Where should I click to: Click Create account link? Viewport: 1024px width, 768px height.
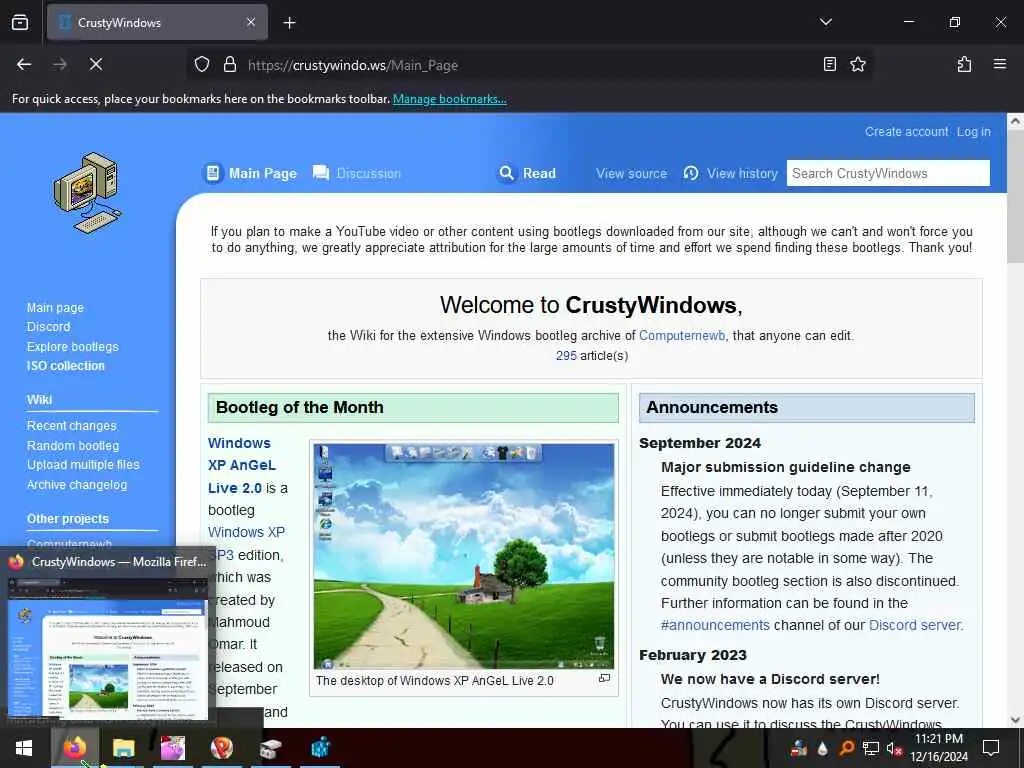tap(906, 132)
